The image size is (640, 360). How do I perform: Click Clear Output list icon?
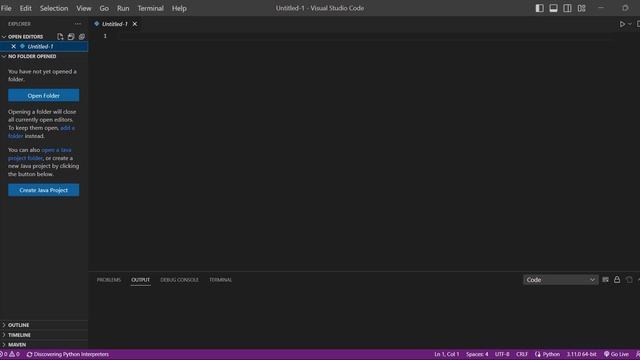coord(605,280)
